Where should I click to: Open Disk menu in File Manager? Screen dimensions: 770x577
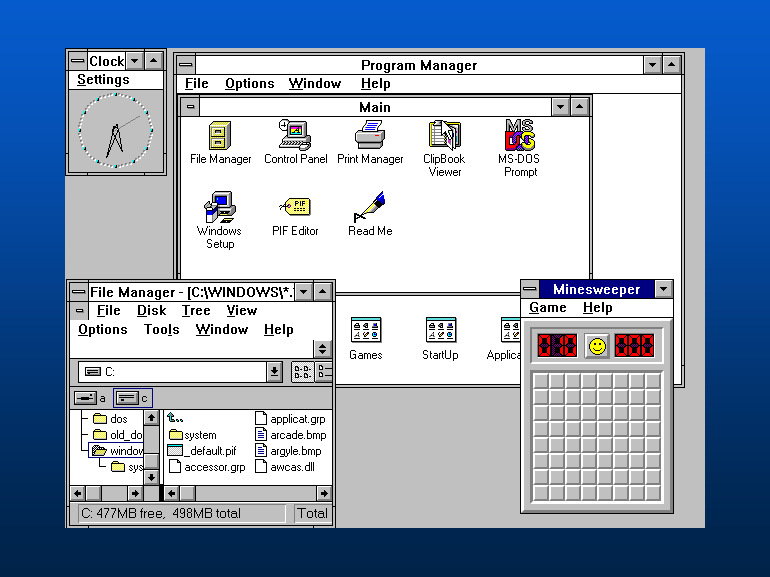(151, 310)
